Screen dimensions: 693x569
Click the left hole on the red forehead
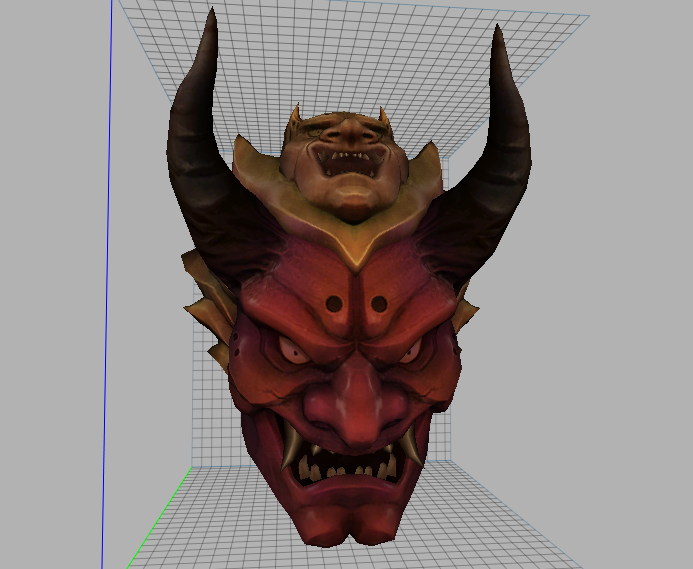334,303
